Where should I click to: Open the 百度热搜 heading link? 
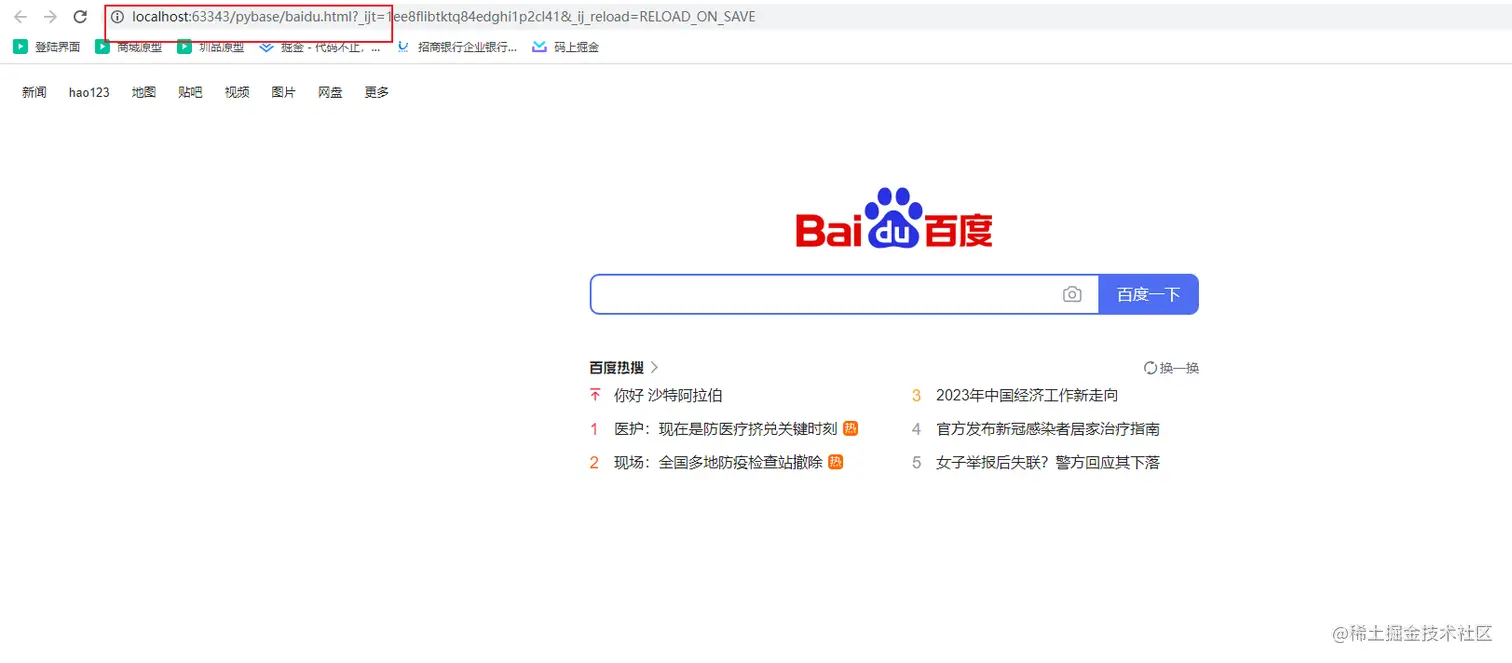click(x=617, y=367)
